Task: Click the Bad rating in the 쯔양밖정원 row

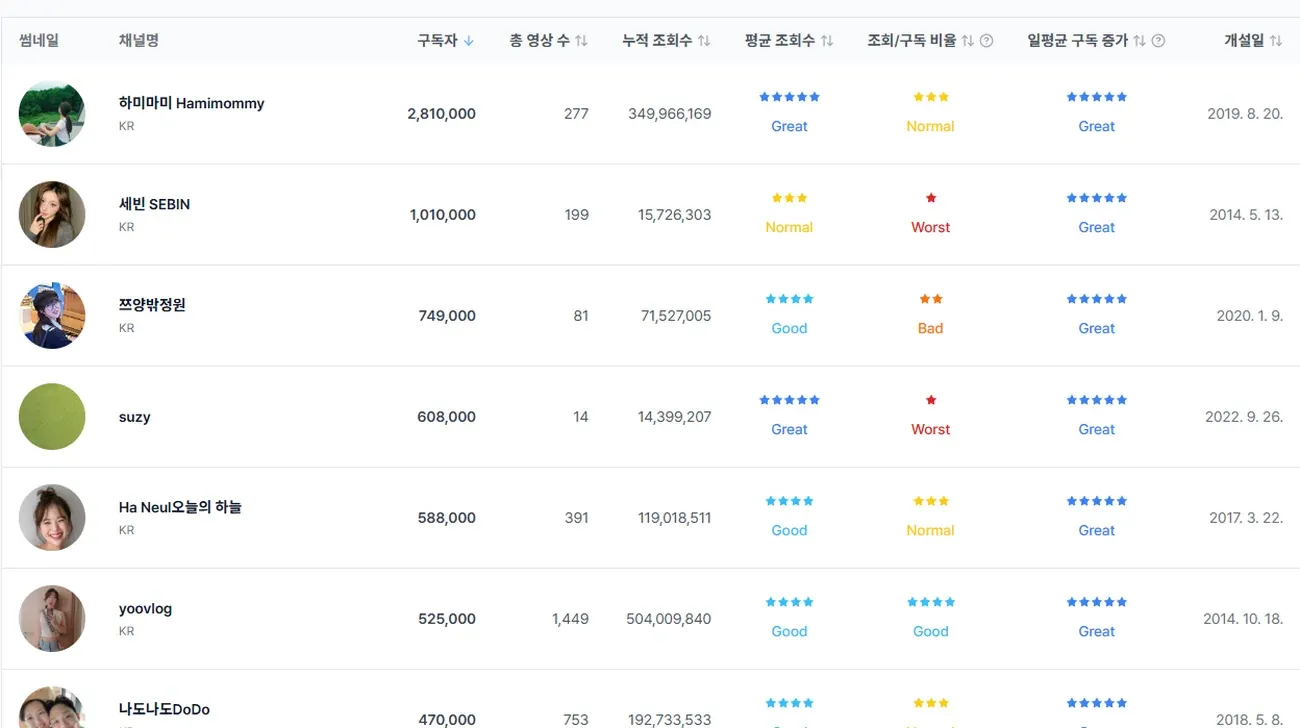Action: [931, 328]
